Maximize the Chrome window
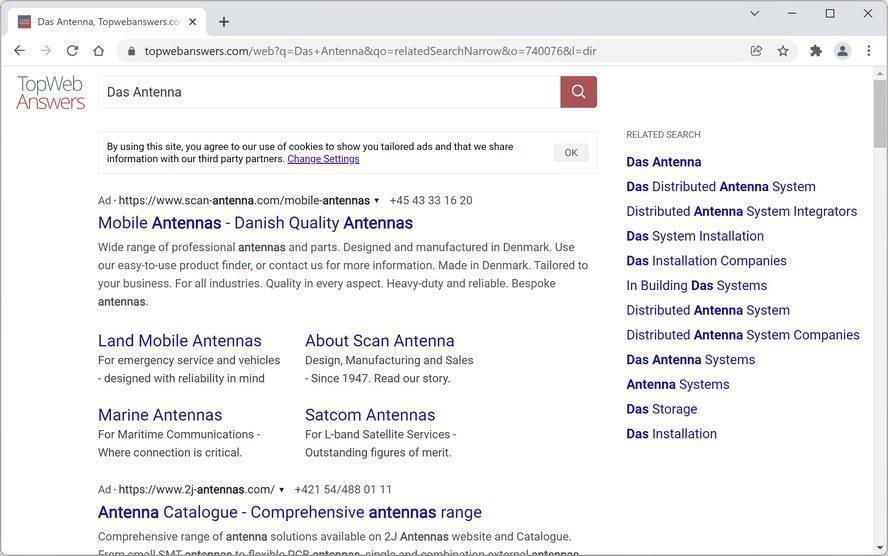888x556 pixels. (830, 13)
